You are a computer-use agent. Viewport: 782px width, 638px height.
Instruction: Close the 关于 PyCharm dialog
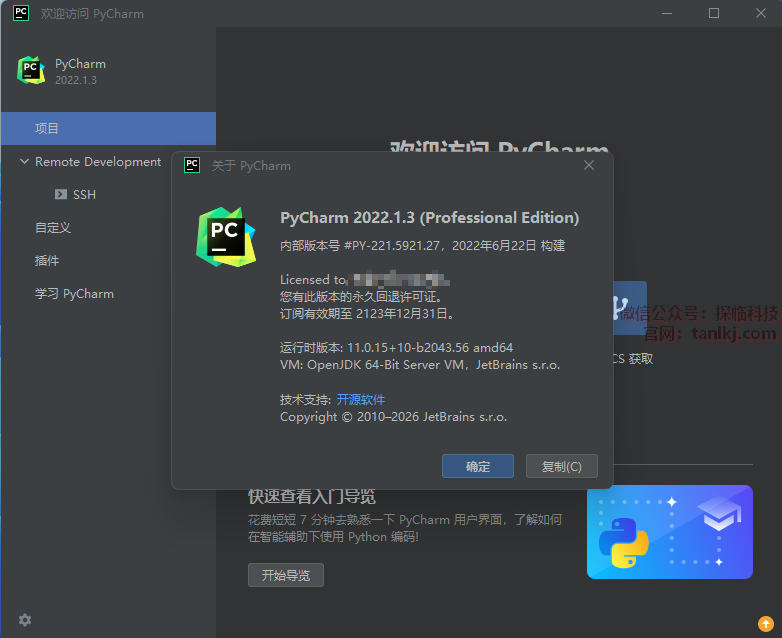(589, 165)
